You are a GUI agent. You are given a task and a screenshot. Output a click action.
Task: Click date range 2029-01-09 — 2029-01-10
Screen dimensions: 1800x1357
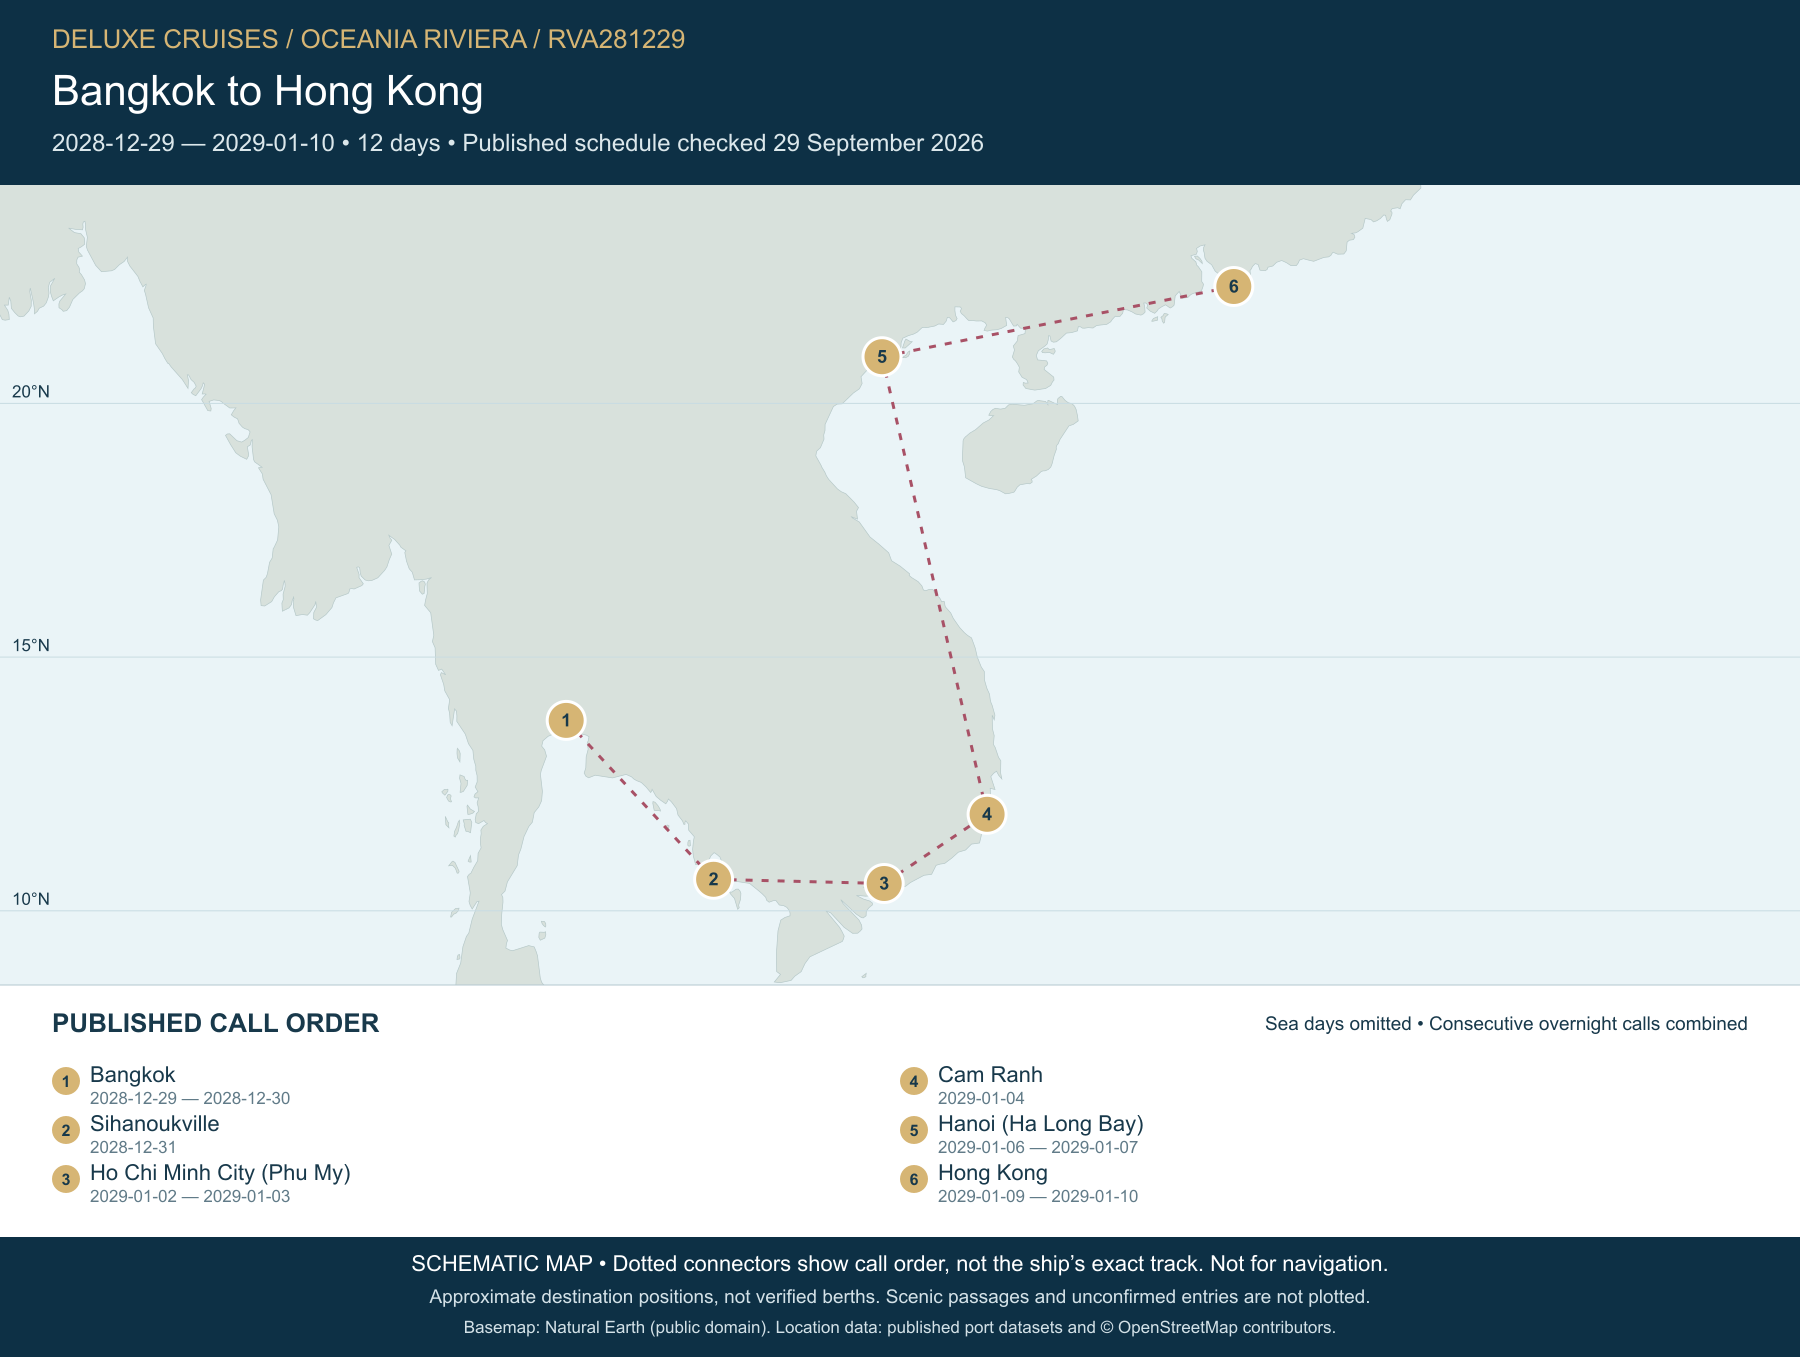(1038, 1196)
